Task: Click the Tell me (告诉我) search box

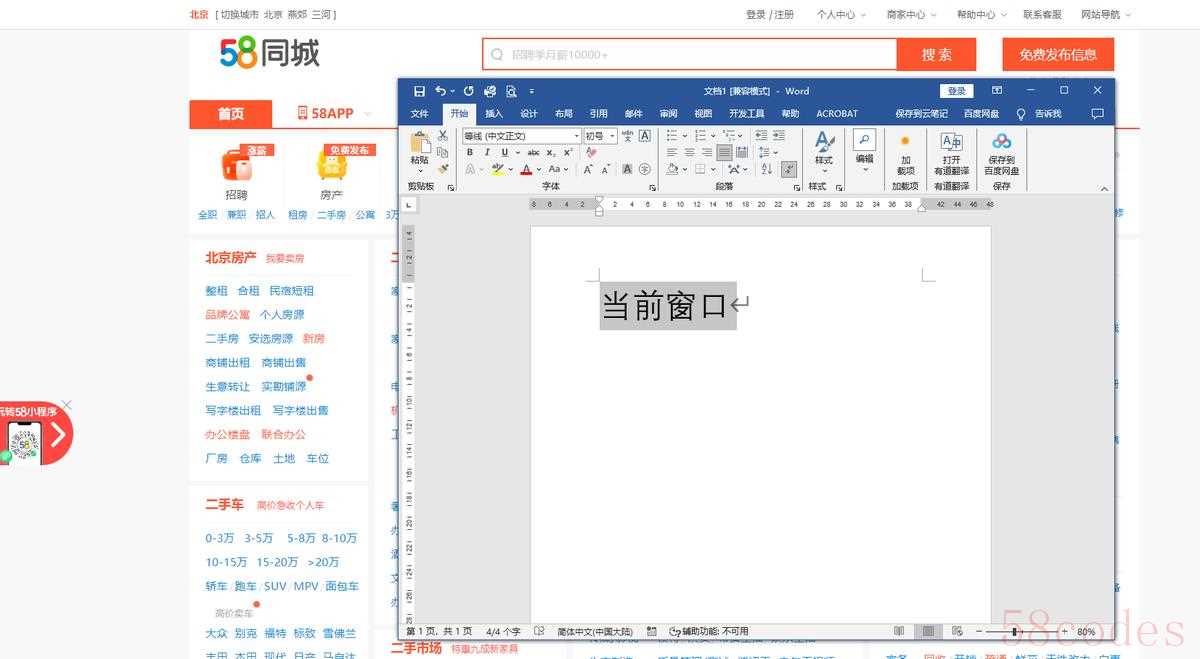Action: 1040,113
